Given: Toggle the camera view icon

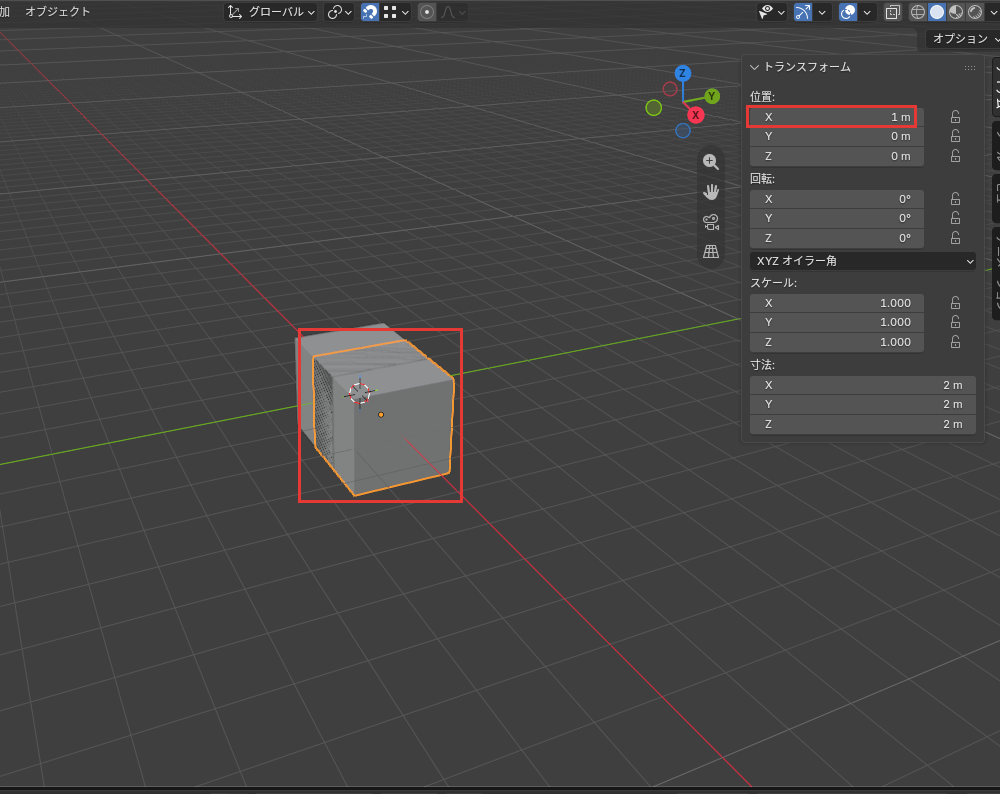Looking at the screenshot, I should (x=710, y=221).
